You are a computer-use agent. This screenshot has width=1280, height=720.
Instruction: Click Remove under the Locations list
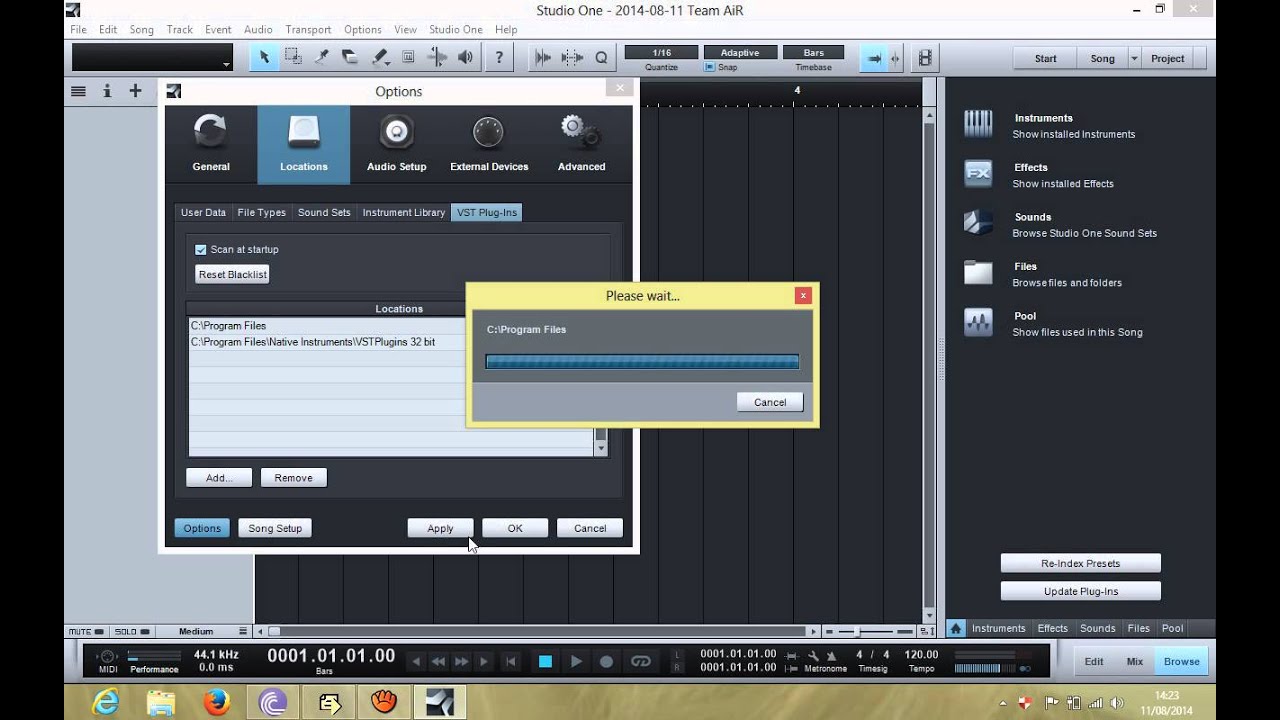(x=293, y=477)
